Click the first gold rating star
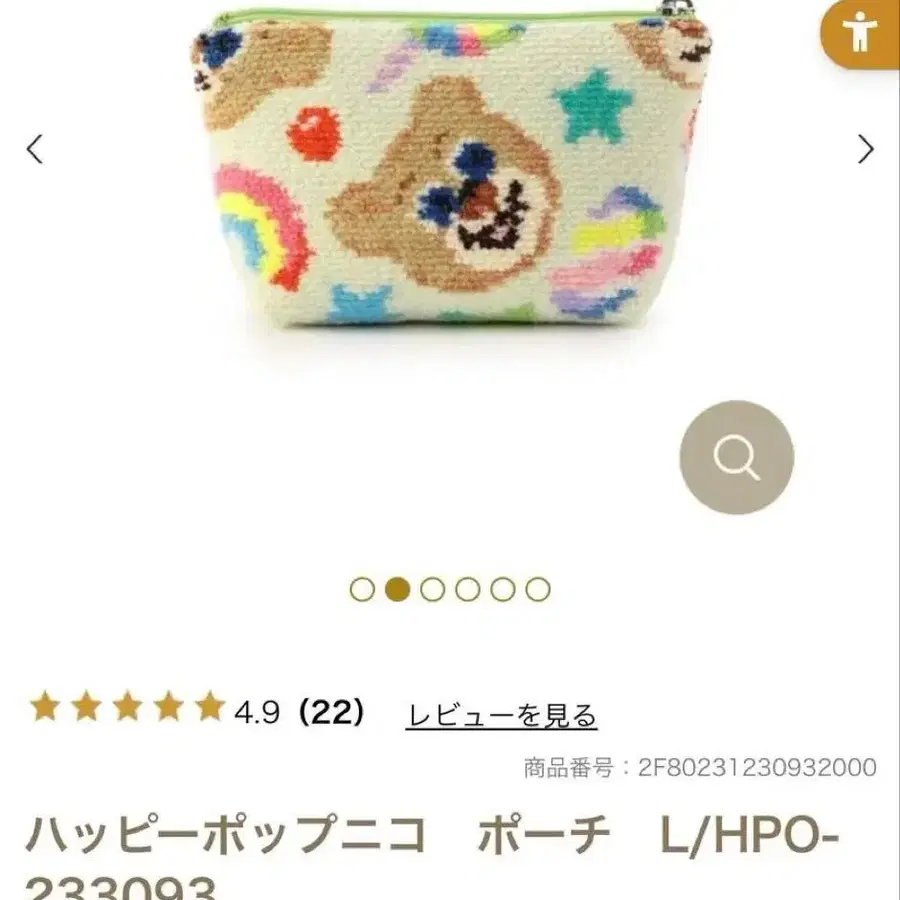Viewport: 900px width, 900px height. (x=45, y=706)
